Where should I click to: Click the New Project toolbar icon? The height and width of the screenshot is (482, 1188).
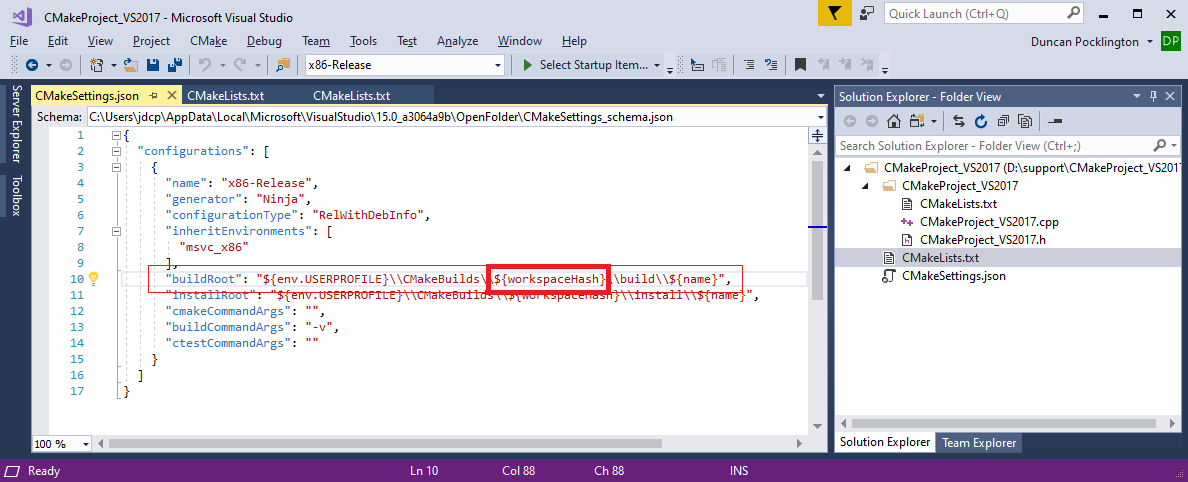(x=96, y=65)
